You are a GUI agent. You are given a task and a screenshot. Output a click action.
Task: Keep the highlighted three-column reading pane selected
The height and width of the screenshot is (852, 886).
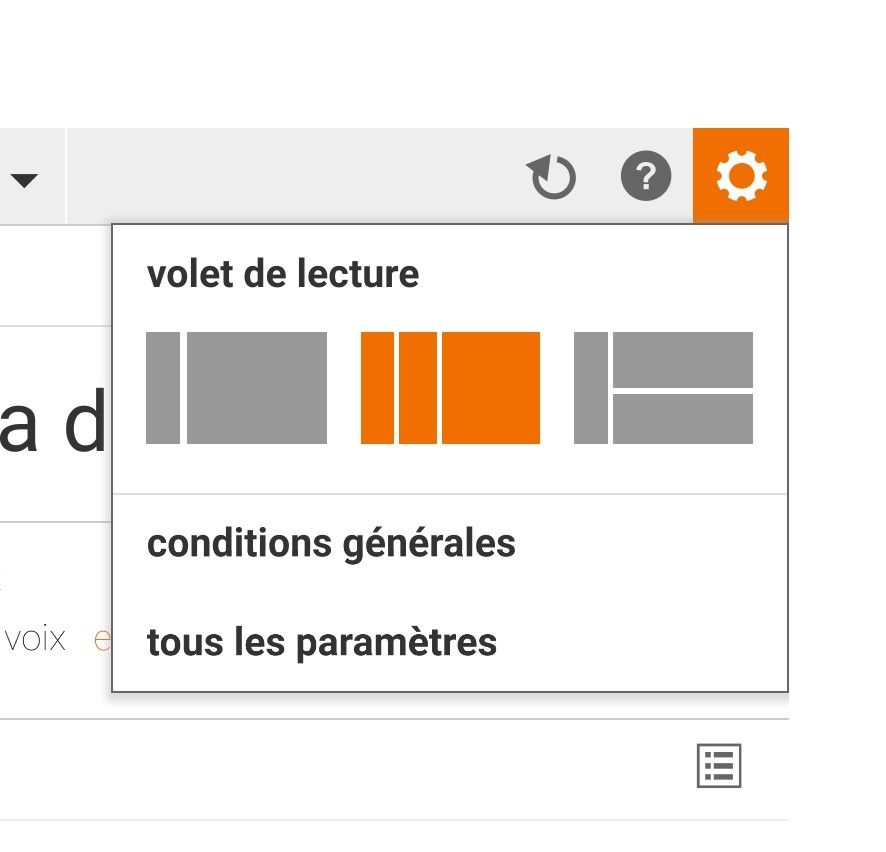(450, 388)
